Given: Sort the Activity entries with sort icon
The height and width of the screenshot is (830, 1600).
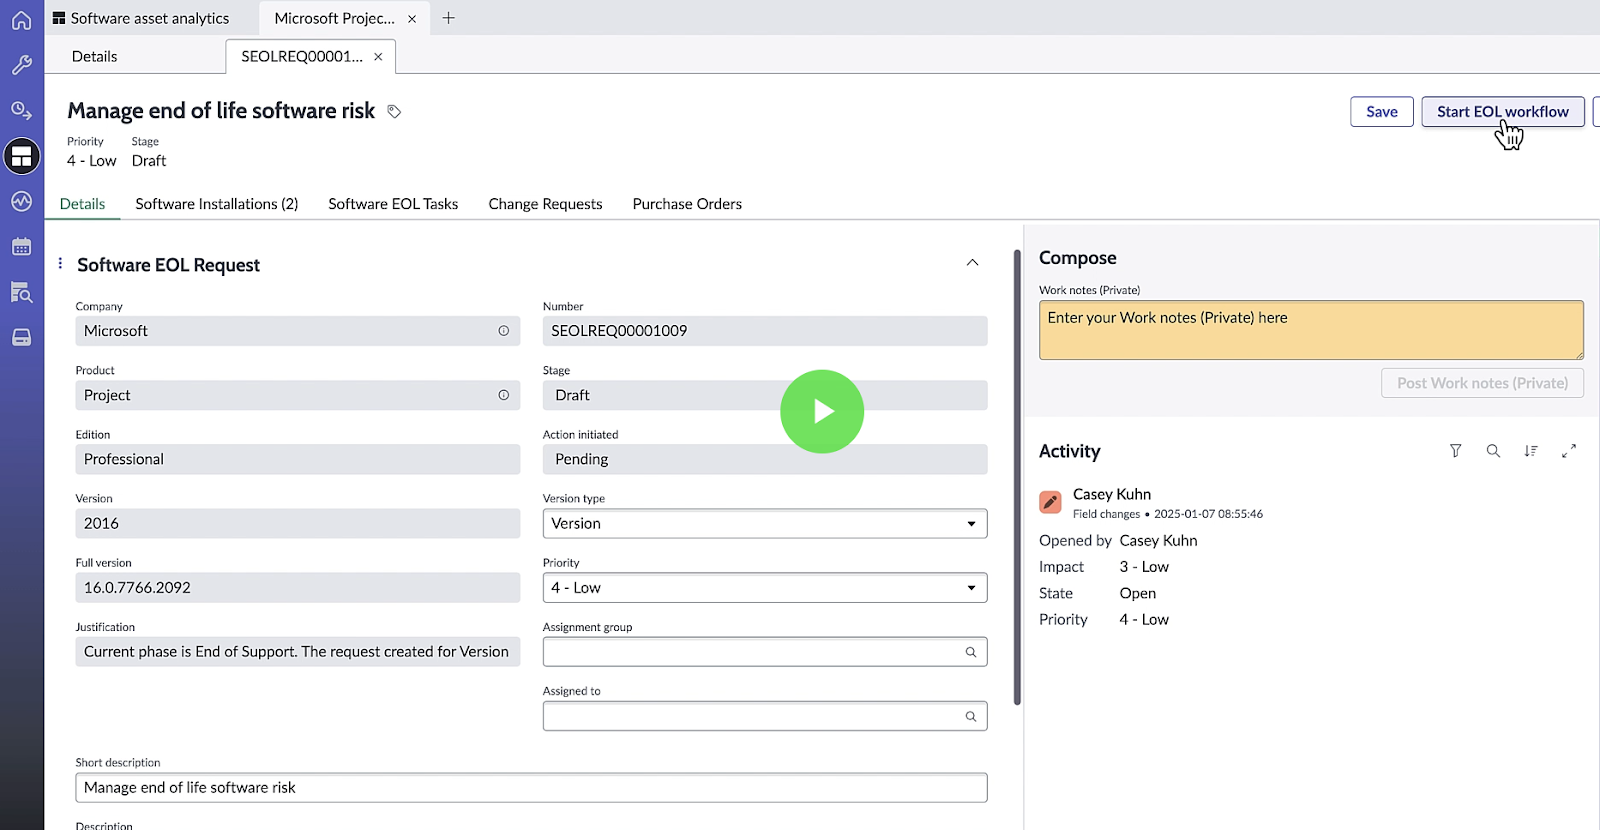Looking at the screenshot, I should click(x=1530, y=451).
